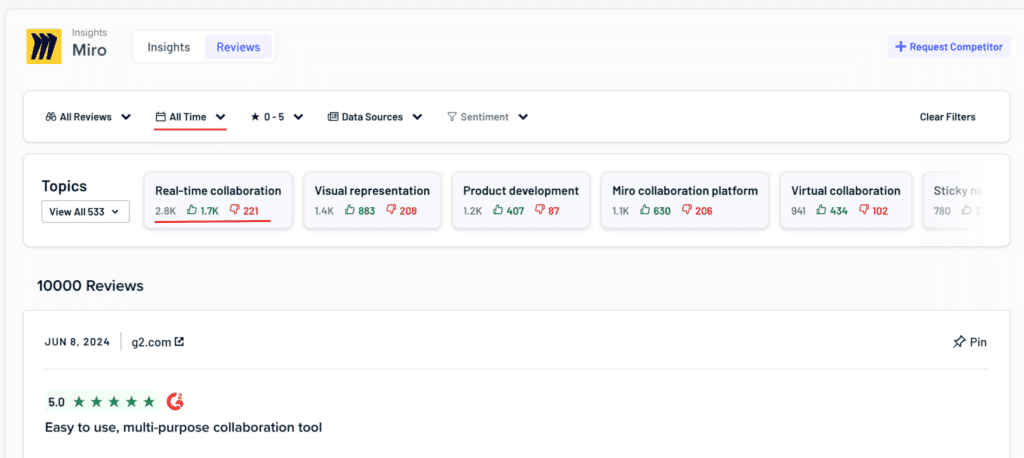Select the Virtual collaboration topic card
This screenshot has height=458, width=1024.
846,200
